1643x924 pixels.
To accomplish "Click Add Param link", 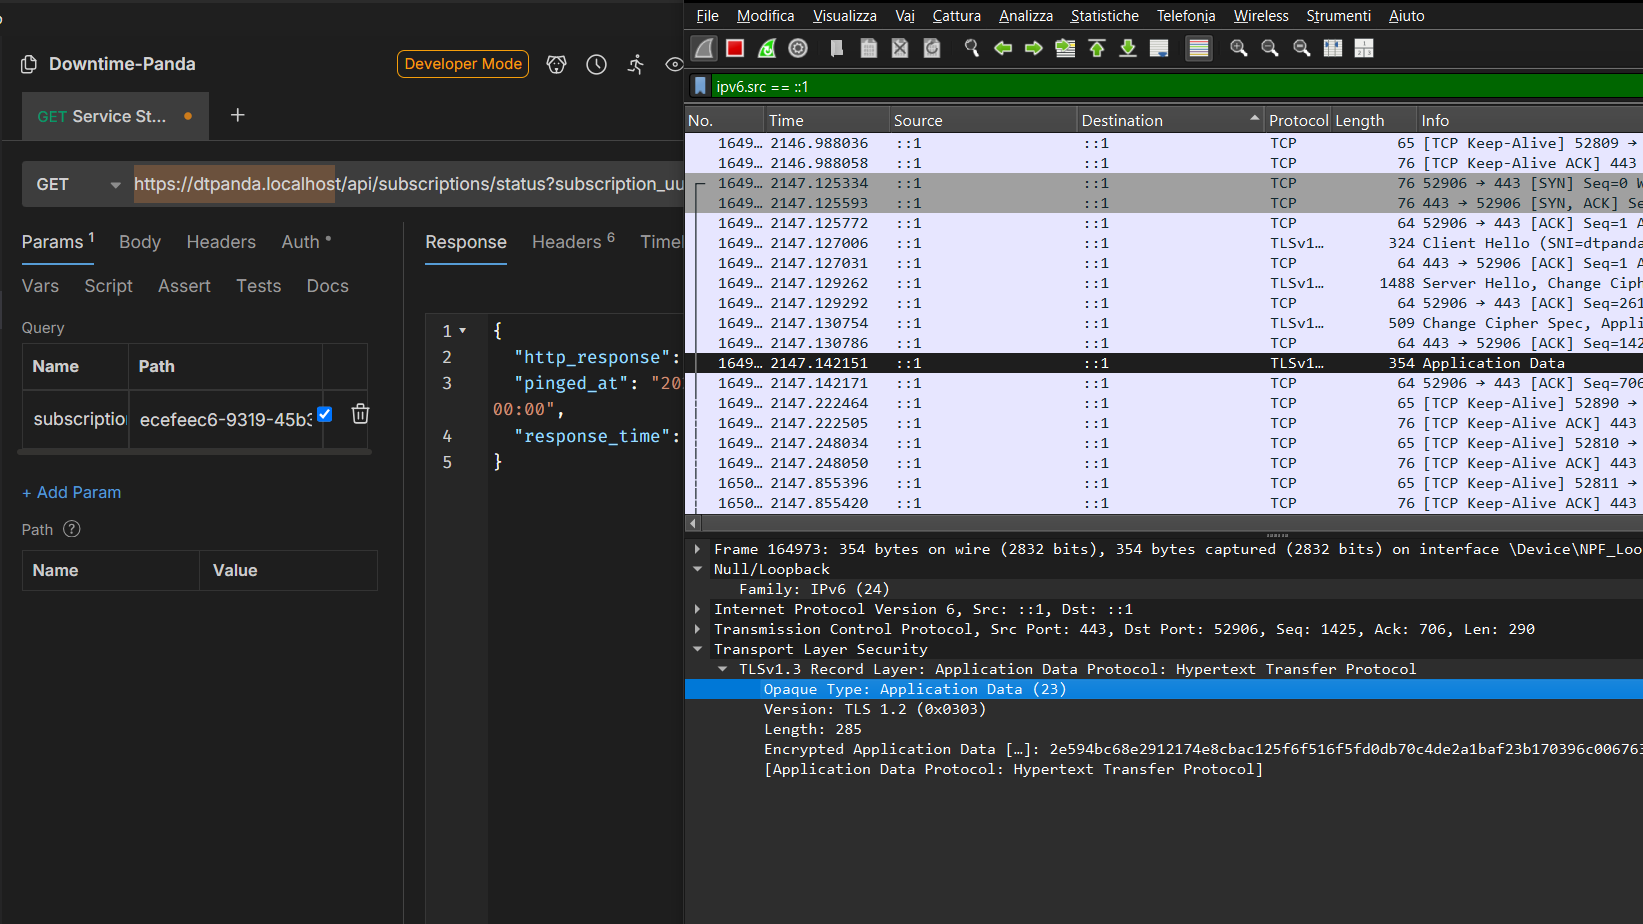I will tap(71, 492).
